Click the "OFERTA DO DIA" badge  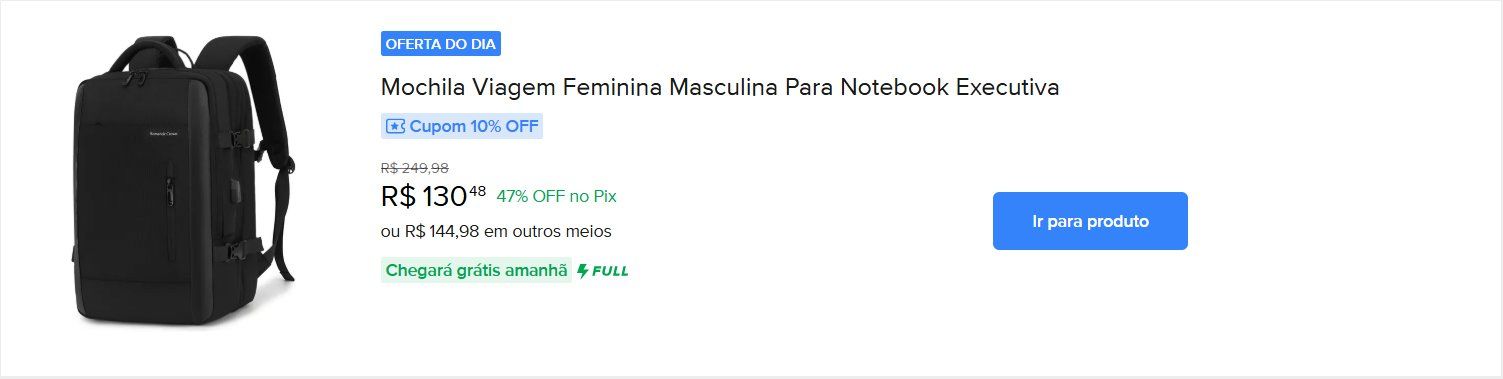point(440,43)
